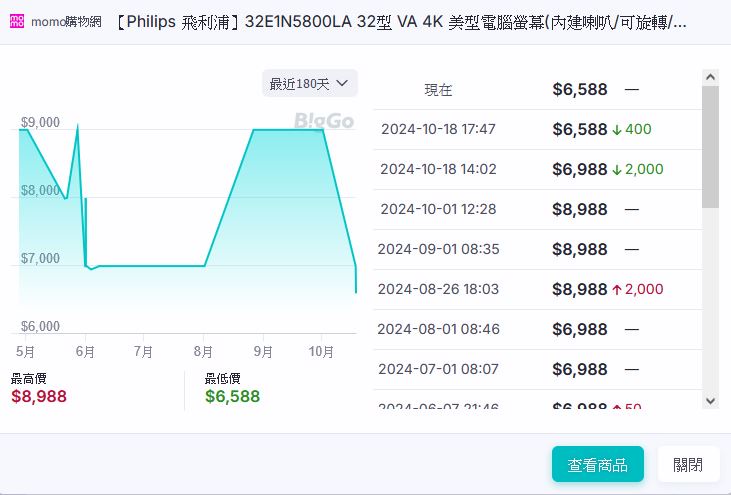The width and height of the screenshot is (731, 495).
Task: Select the 2024-10-01 12:28 price row
Action: coord(438,209)
